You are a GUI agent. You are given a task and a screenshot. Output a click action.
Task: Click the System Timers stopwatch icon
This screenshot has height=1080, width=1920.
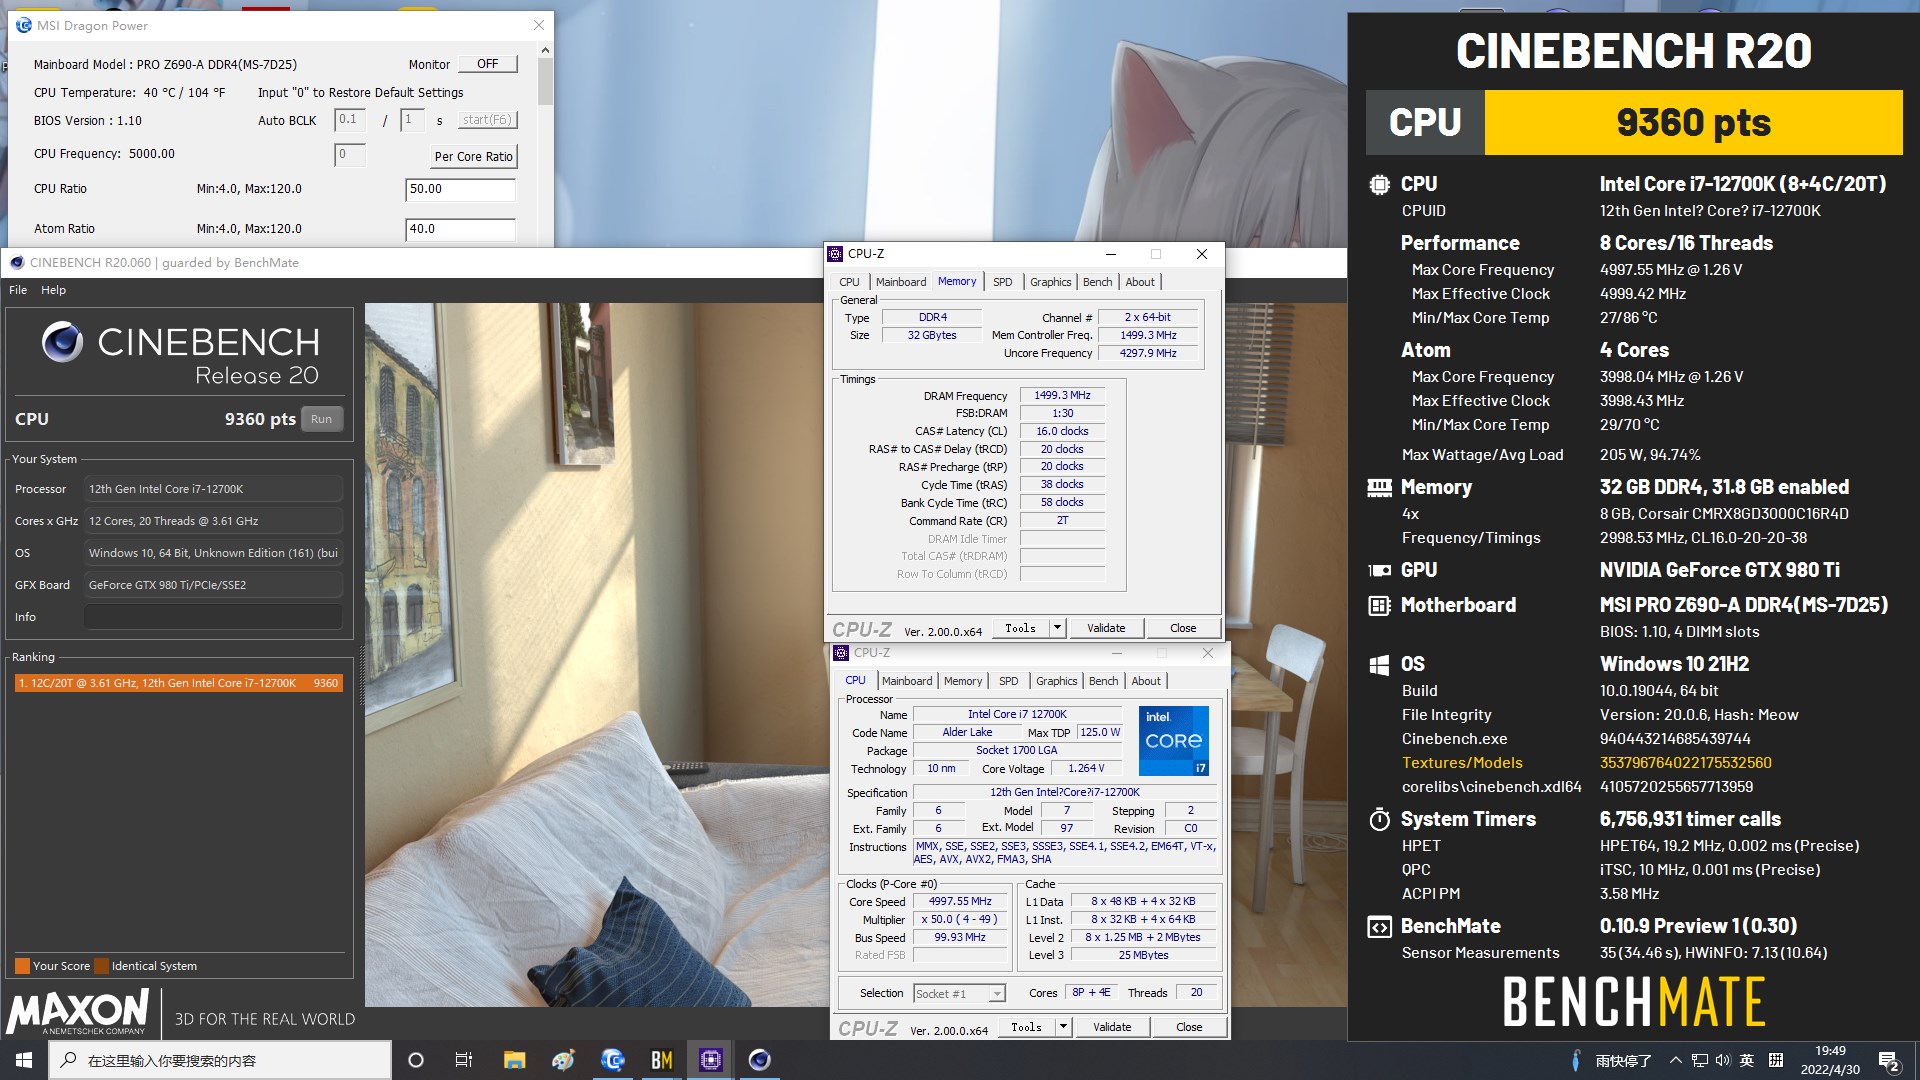coord(1379,820)
